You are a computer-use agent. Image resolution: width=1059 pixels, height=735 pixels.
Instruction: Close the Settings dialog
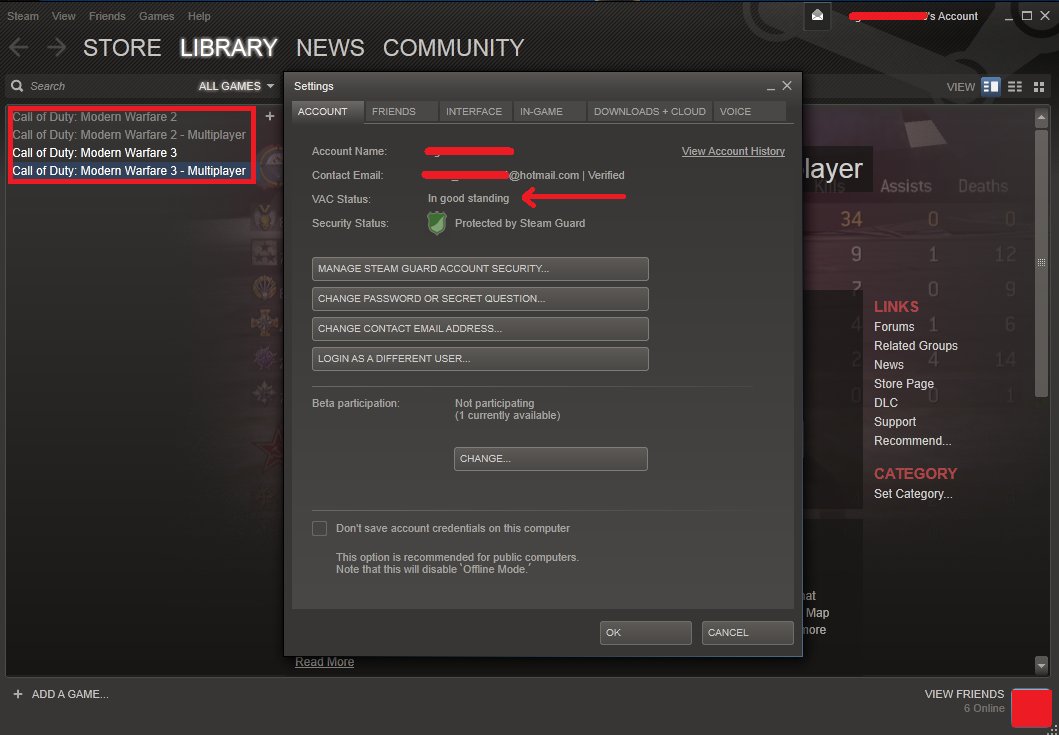[x=787, y=86]
